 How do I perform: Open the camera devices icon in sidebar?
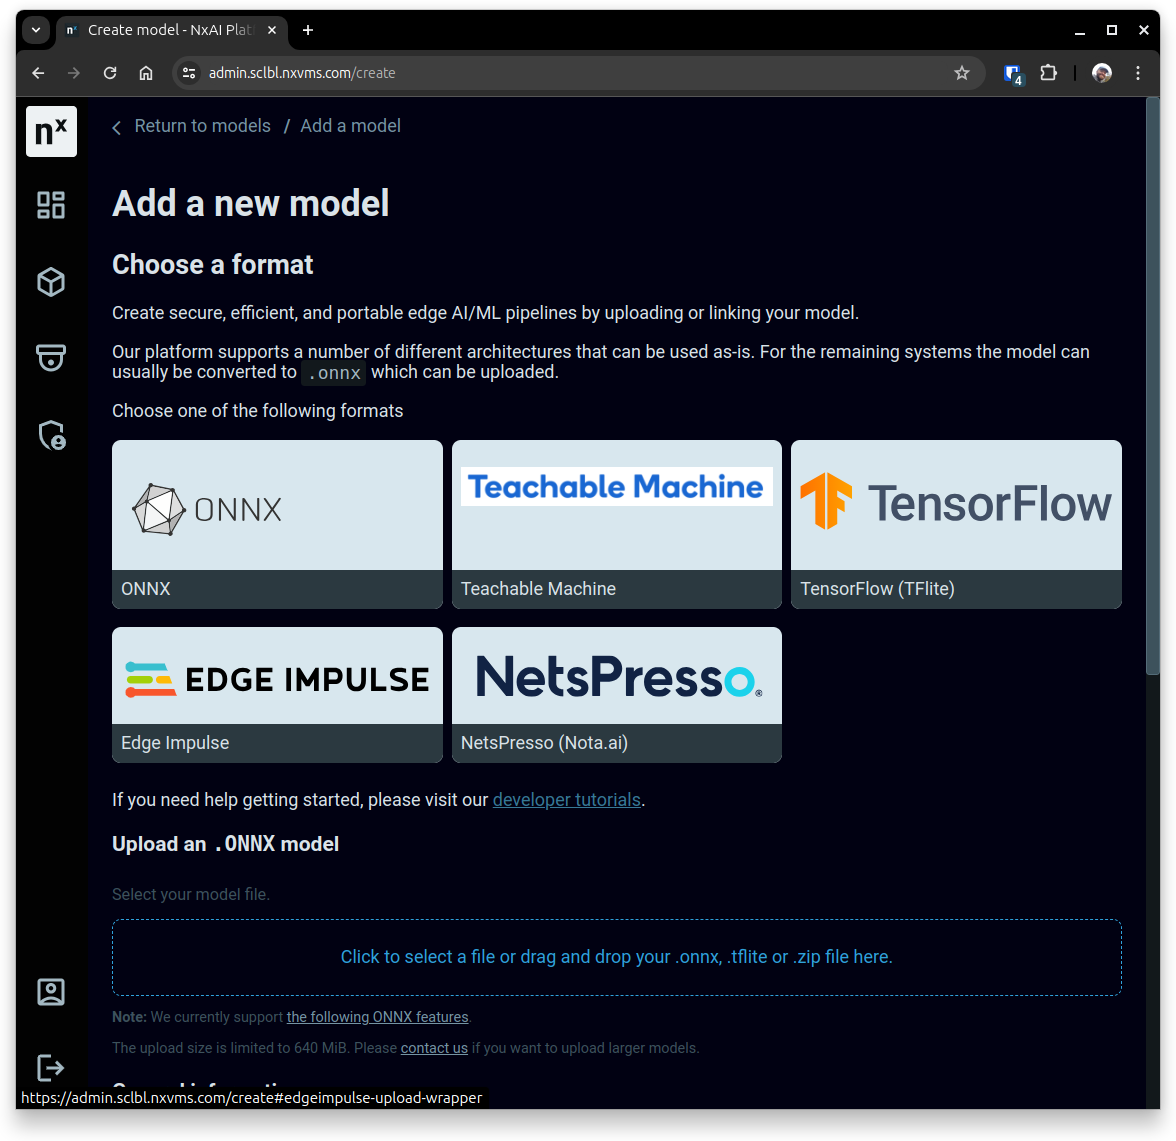pos(51,358)
